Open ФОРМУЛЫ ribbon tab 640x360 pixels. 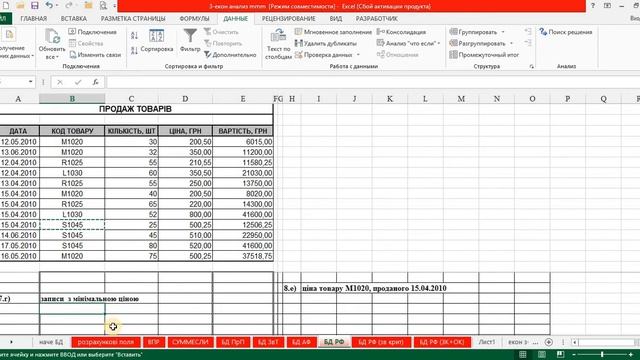(x=194, y=19)
